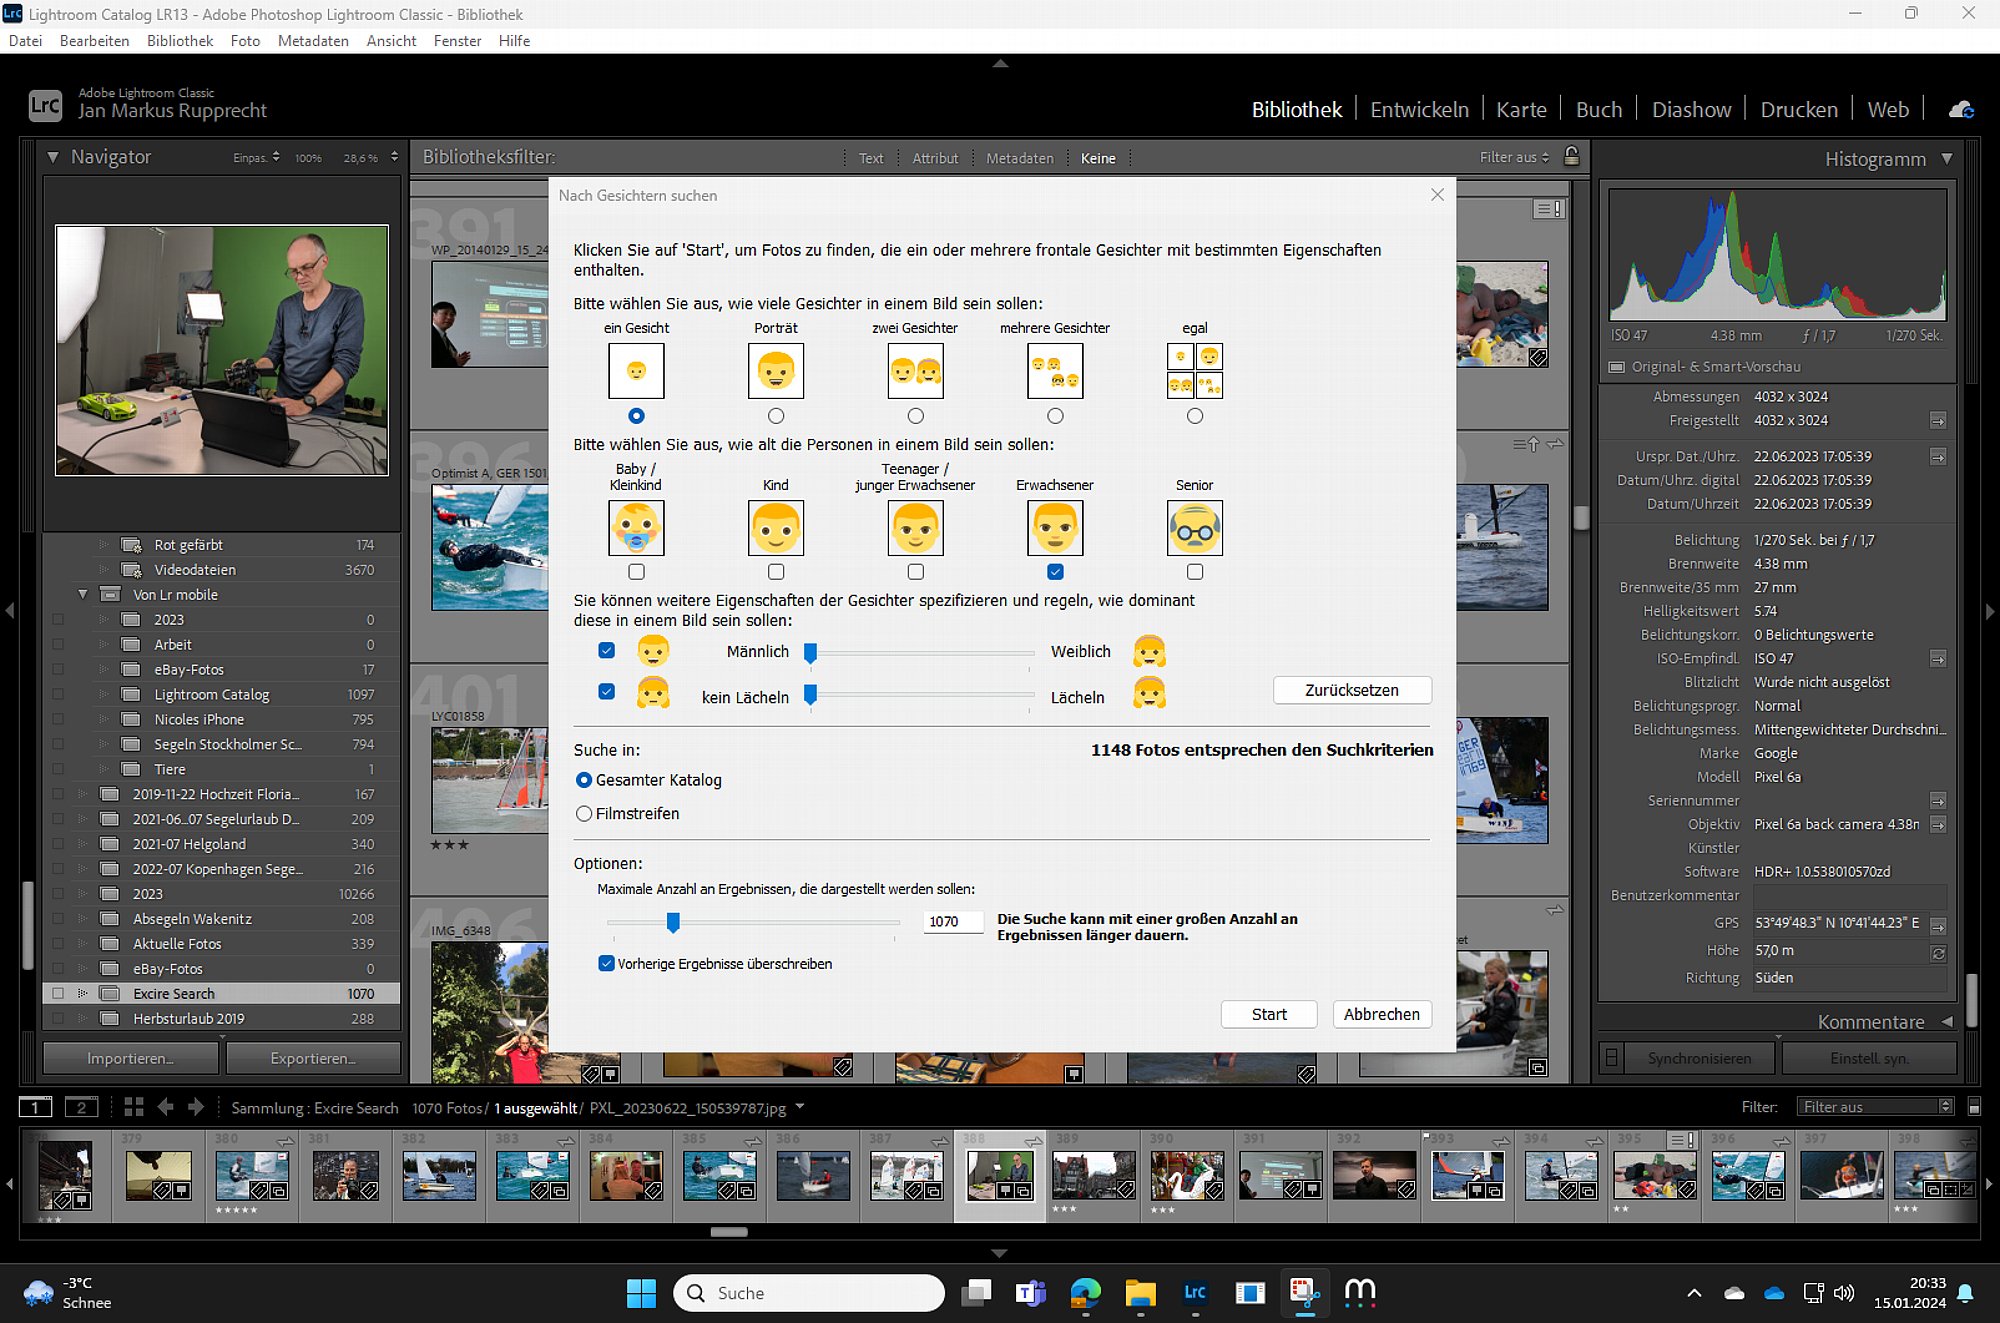Click the Kind face icon
The width and height of the screenshot is (2000, 1323).
[776, 527]
